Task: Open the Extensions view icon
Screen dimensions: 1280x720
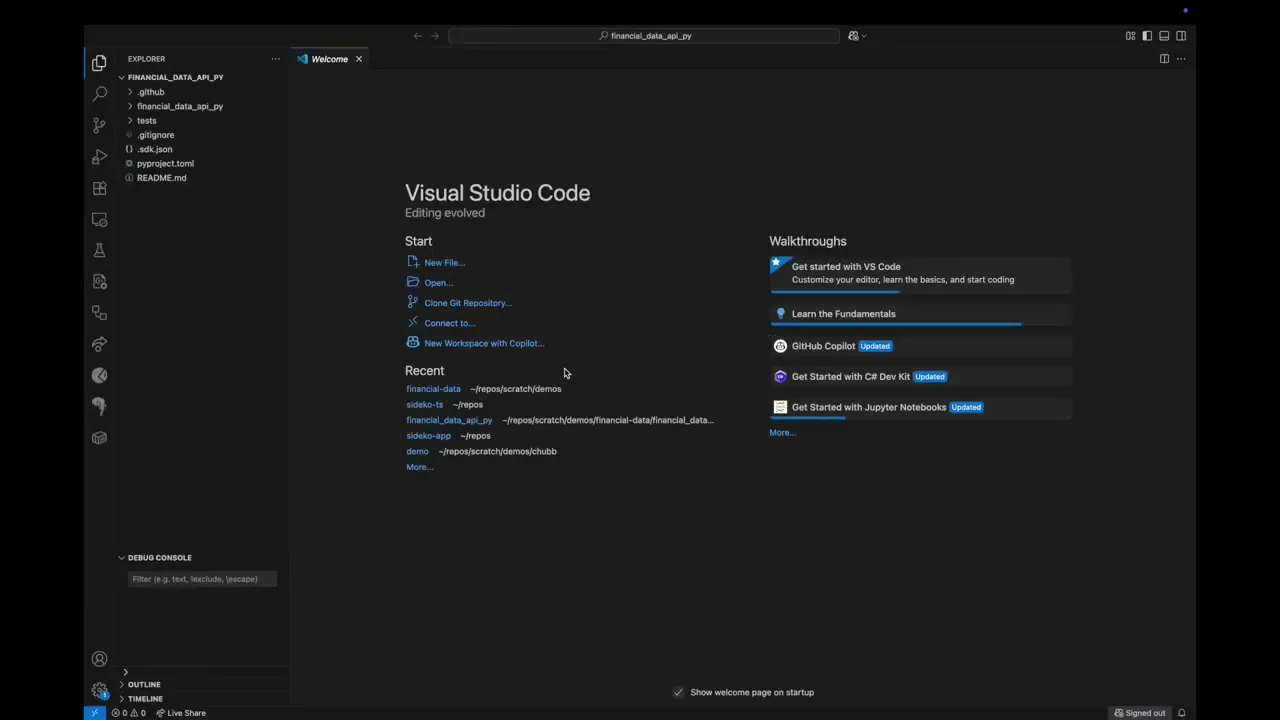Action: click(x=99, y=188)
